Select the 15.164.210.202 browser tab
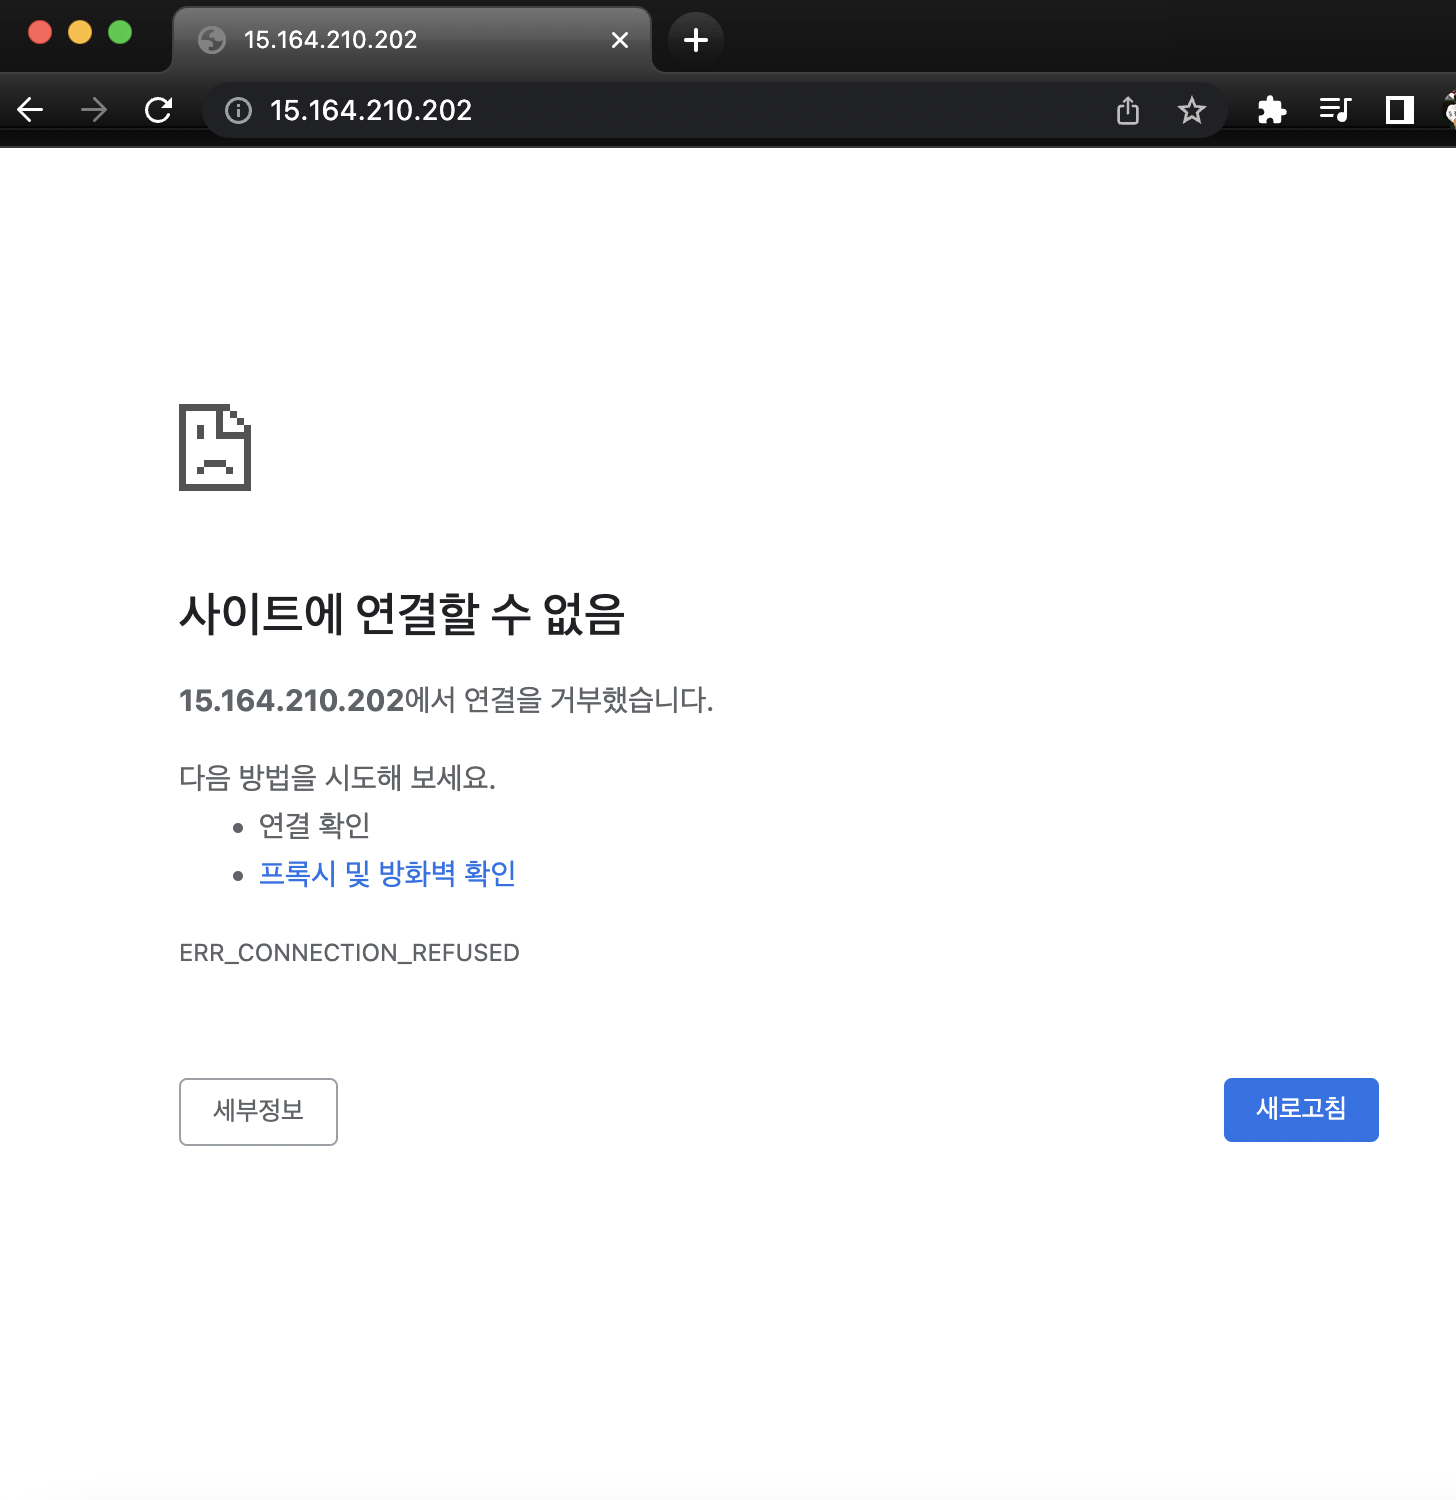The height and width of the screenshot is (1500, 1456). (x=412, y=40)
